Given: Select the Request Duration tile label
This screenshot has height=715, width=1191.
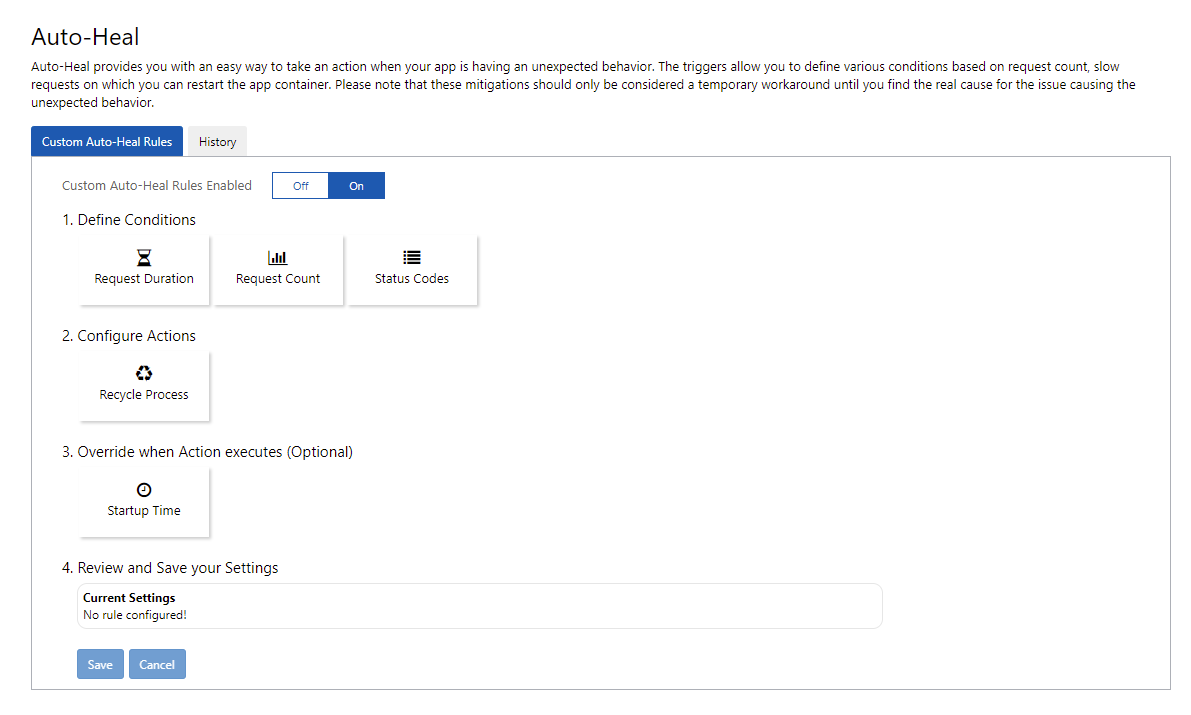Looking at the screenshot, I should click(144, 279).
